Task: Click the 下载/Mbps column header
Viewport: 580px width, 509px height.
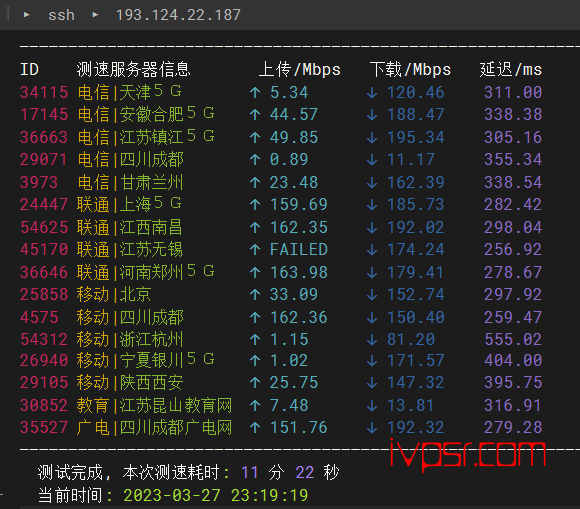Action: tap(411, 70)
